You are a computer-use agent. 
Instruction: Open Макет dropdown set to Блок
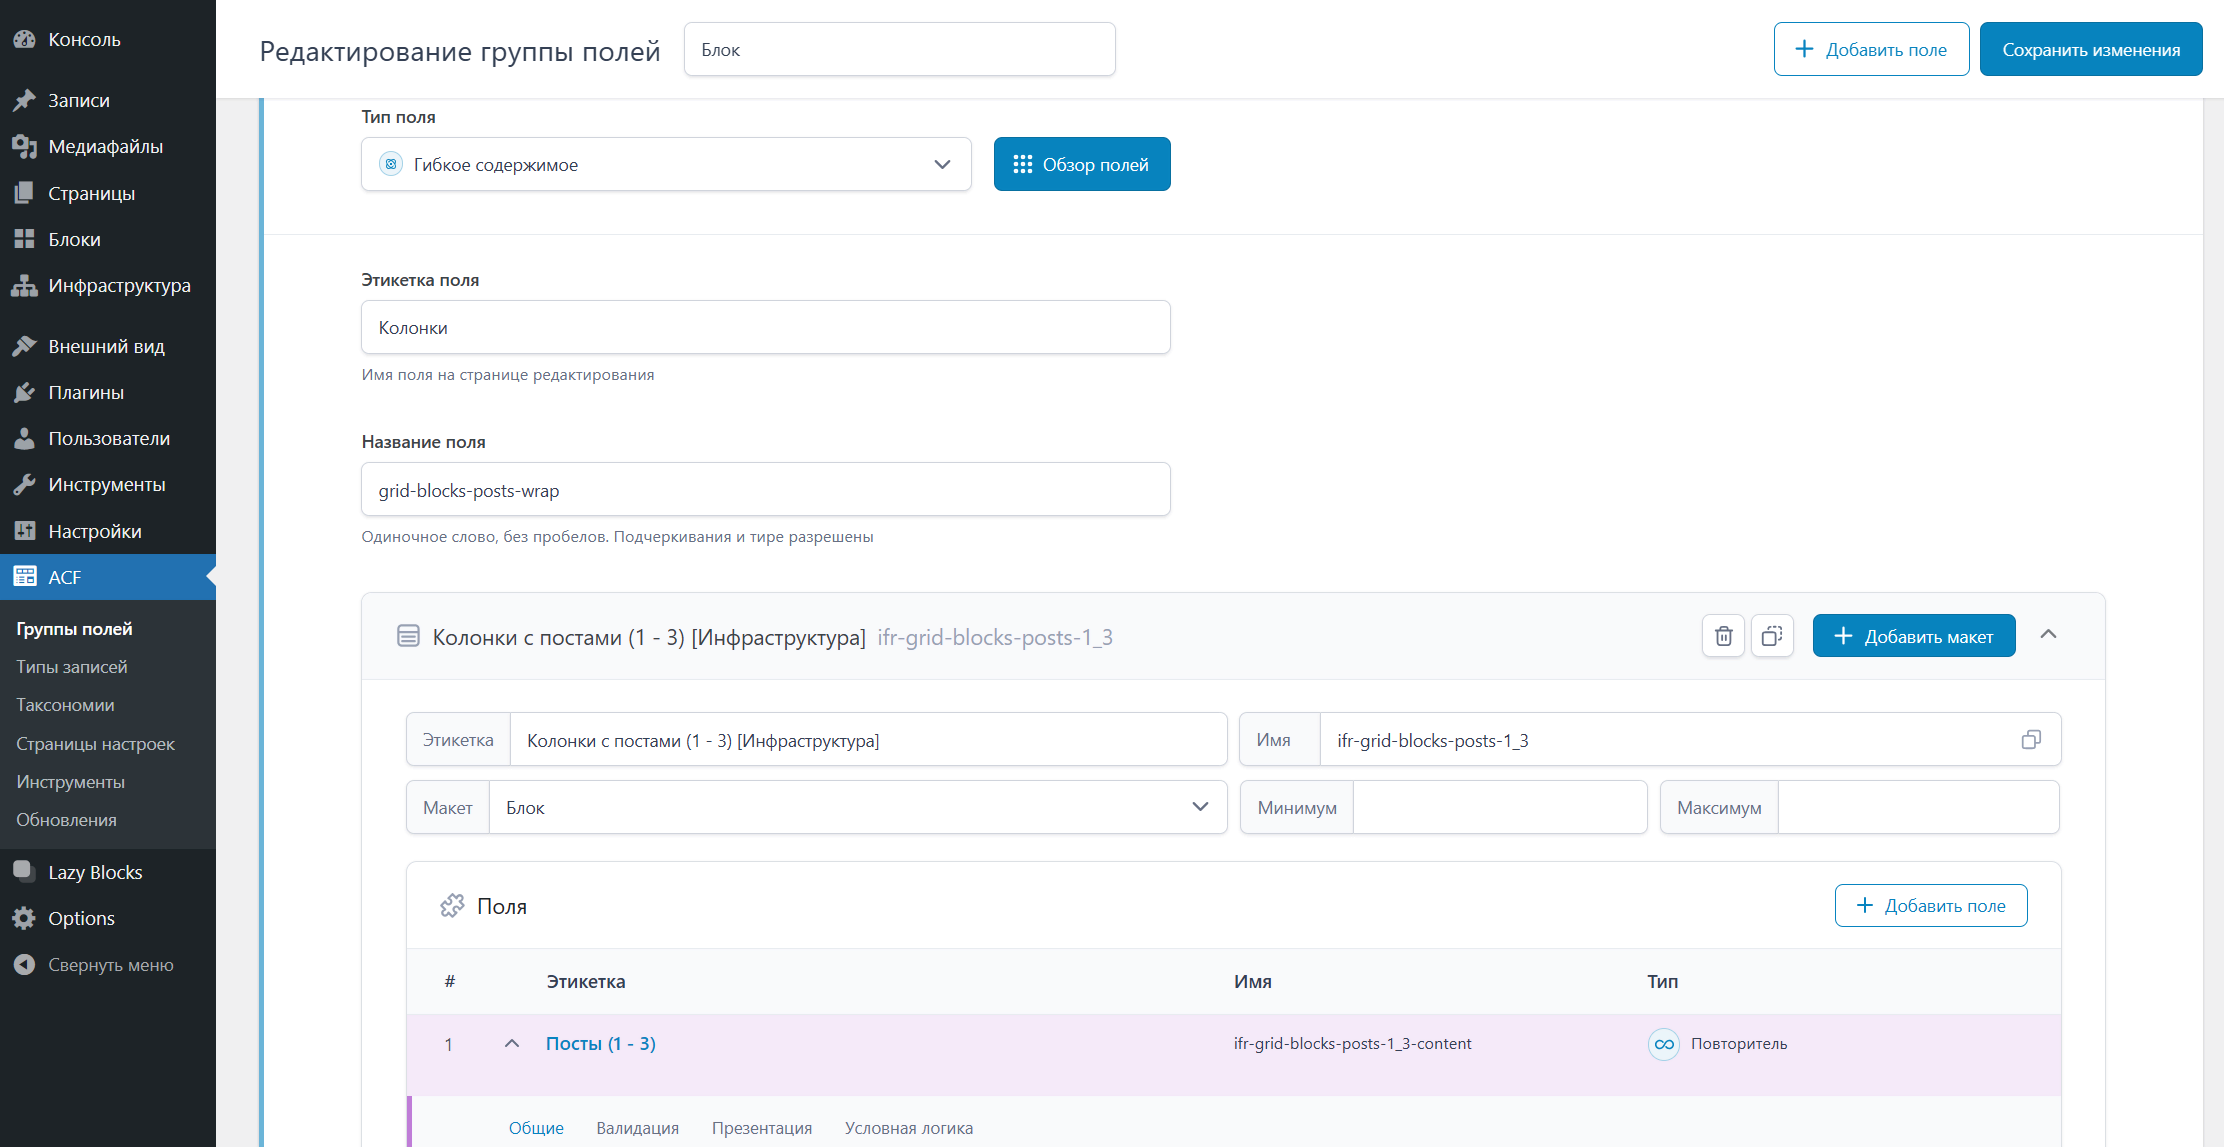pyautogui.click(x=858, y=807)
